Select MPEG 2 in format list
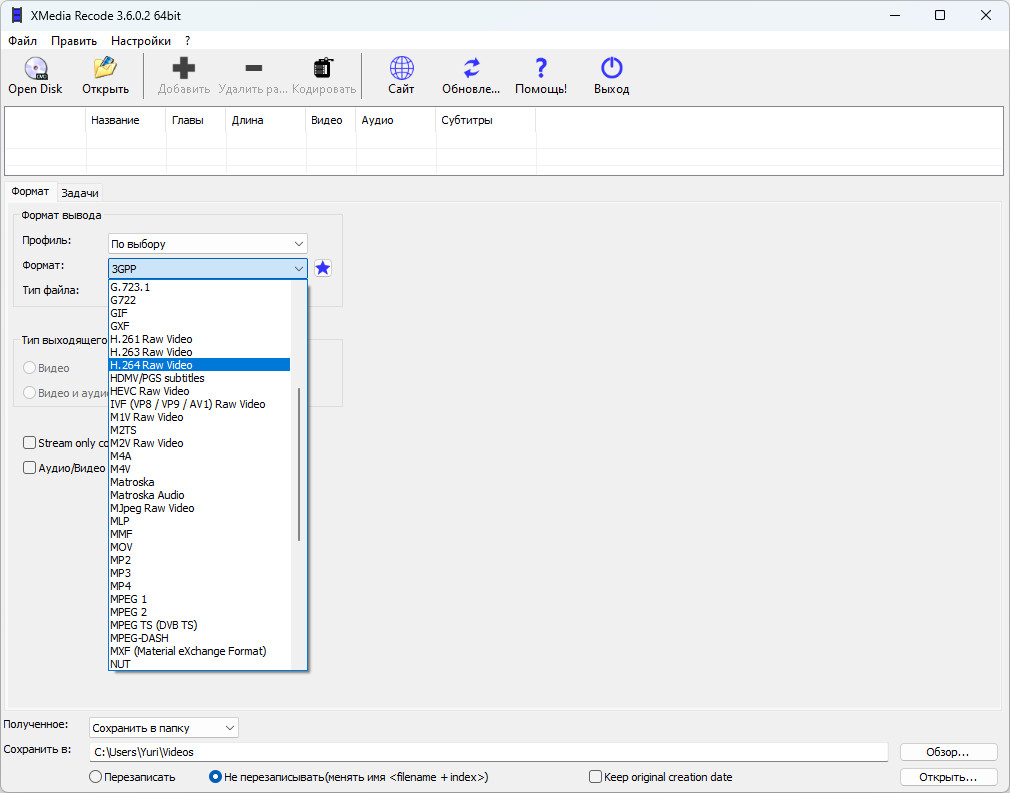Screen dimensions: 1010x793 point(200,612)
